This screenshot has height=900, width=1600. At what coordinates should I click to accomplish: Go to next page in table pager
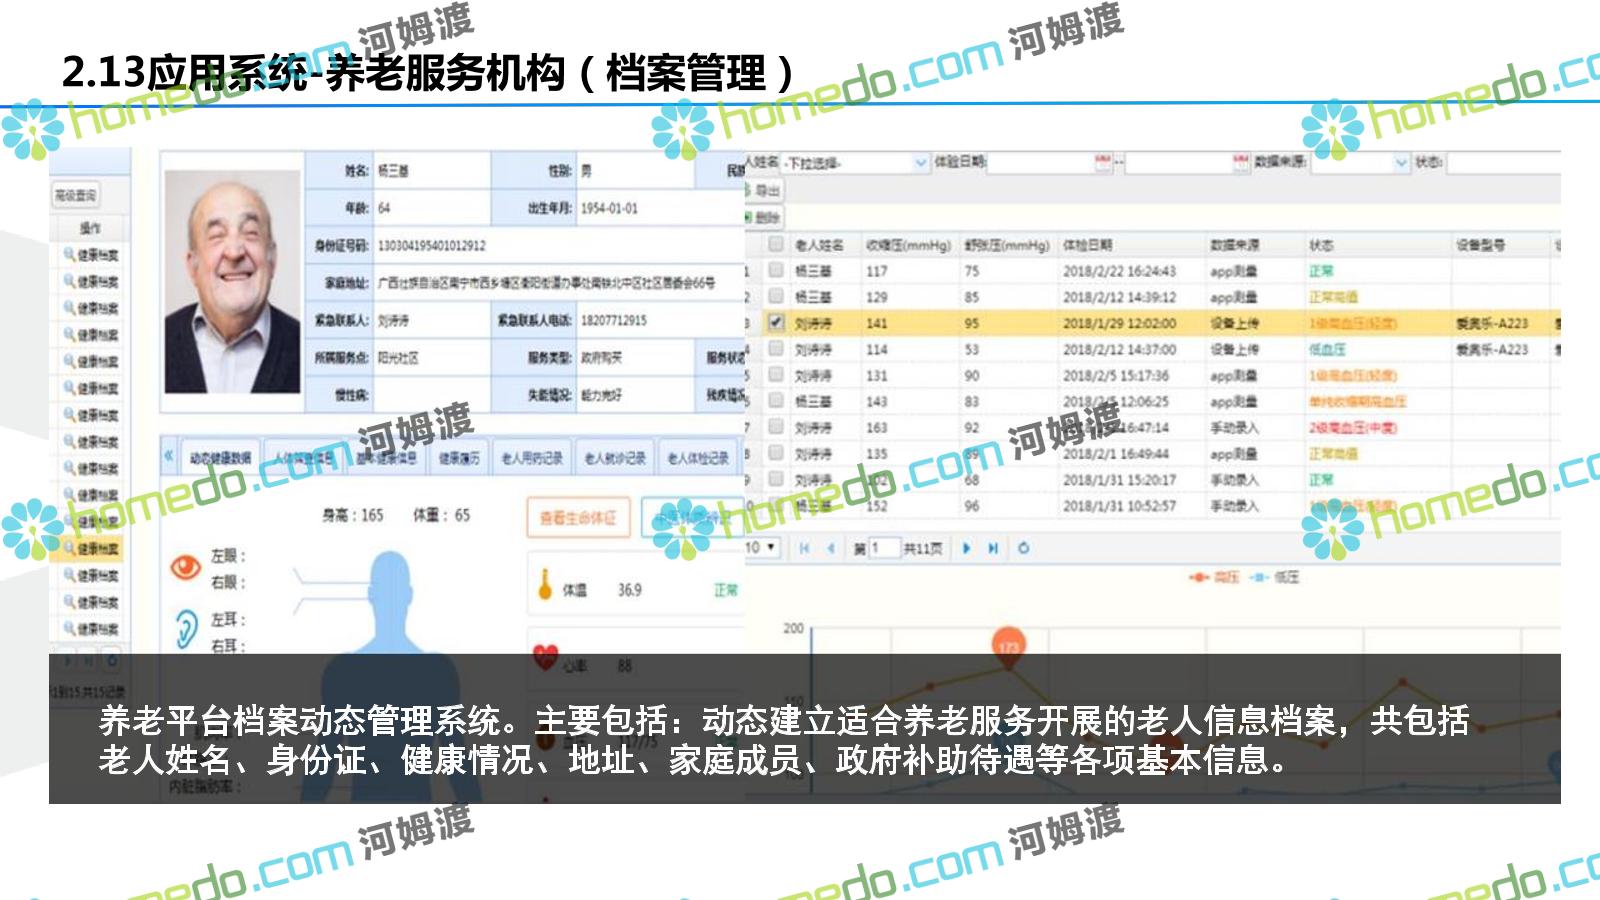(966, 548)
